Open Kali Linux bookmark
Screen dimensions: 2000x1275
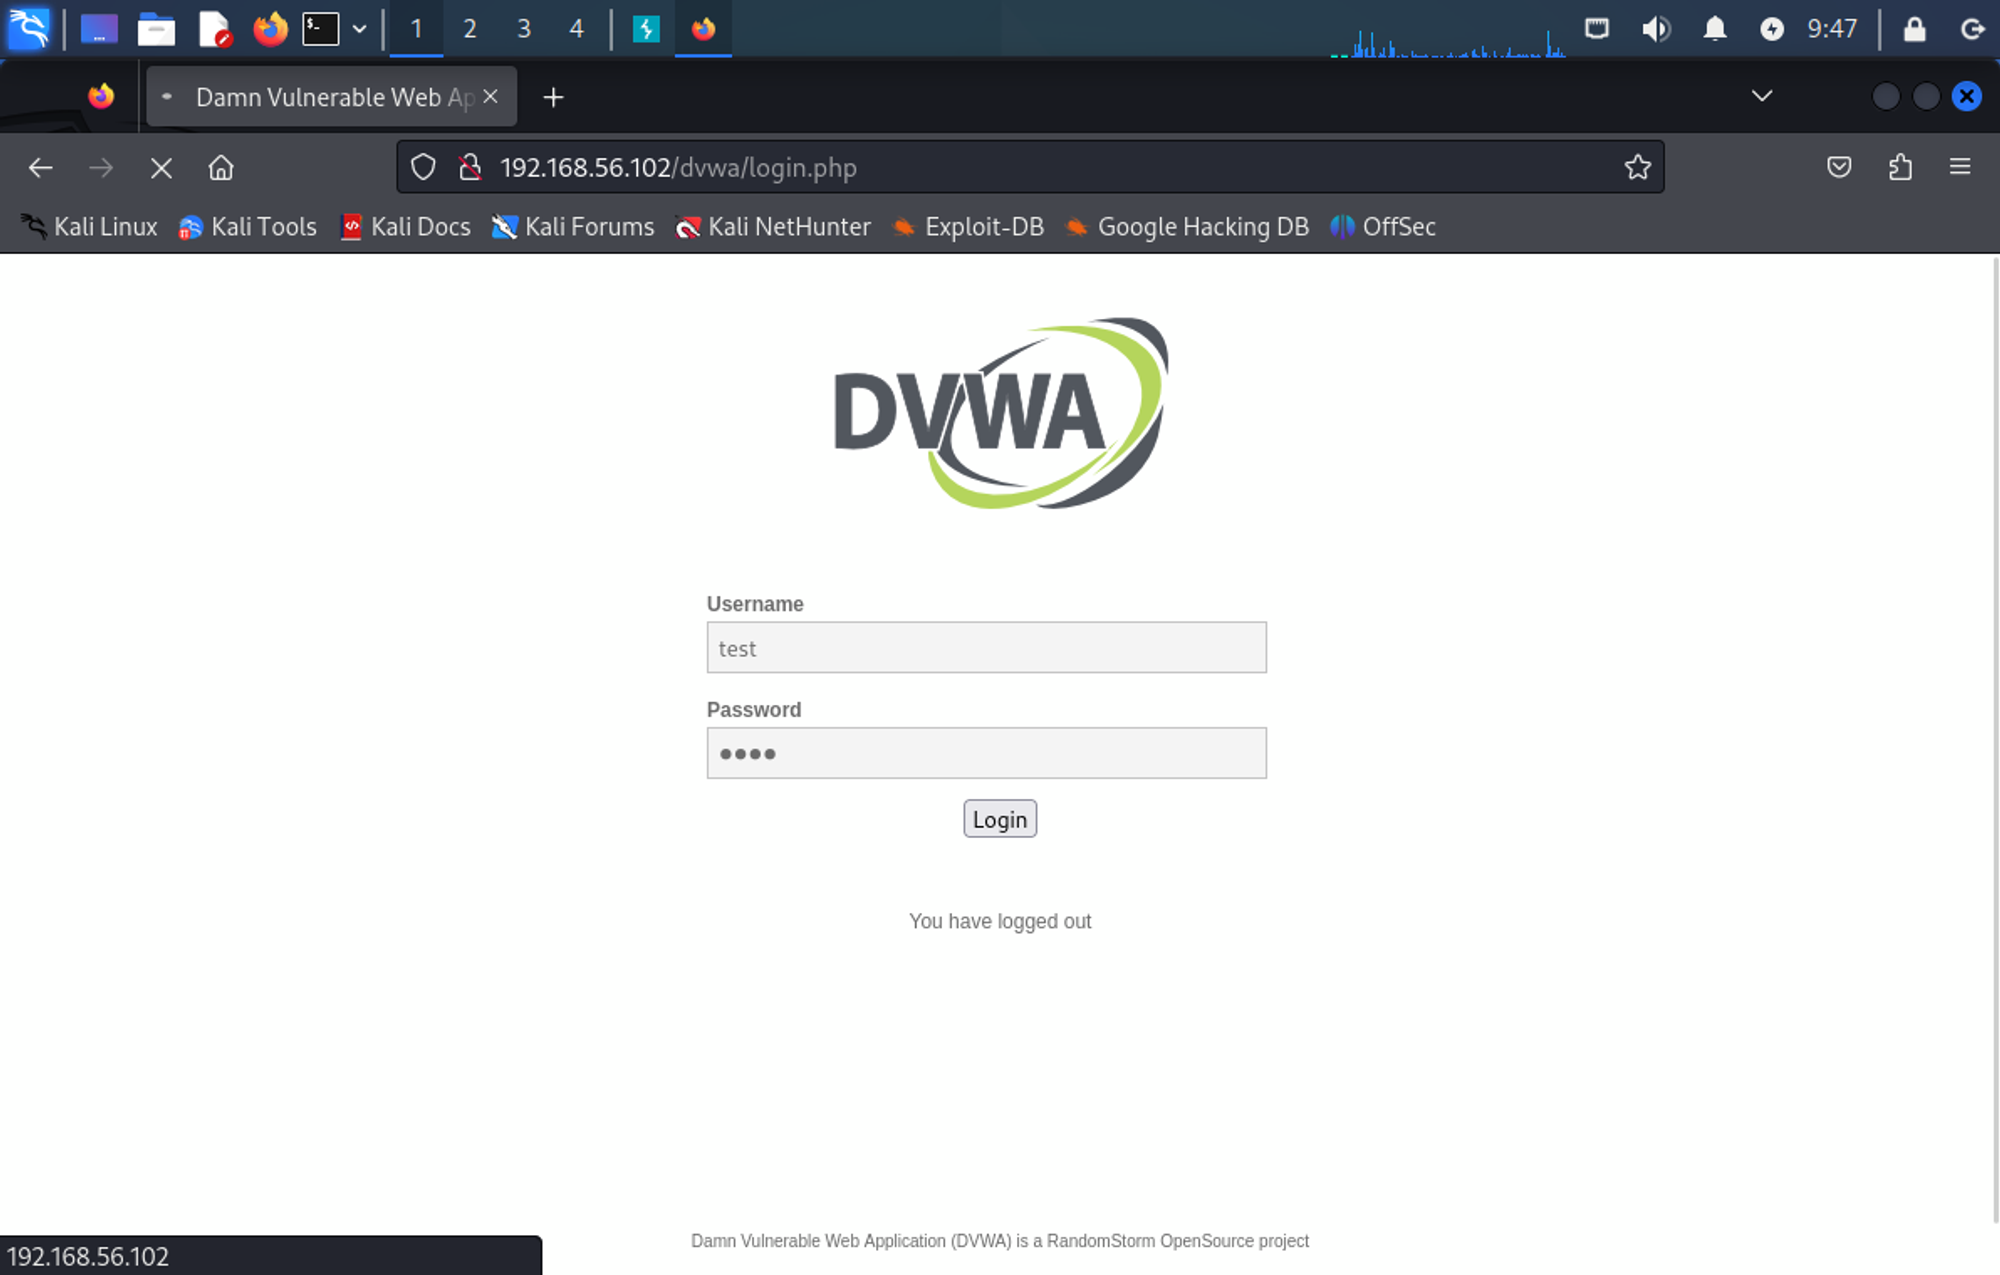click(x=89, y=227)
